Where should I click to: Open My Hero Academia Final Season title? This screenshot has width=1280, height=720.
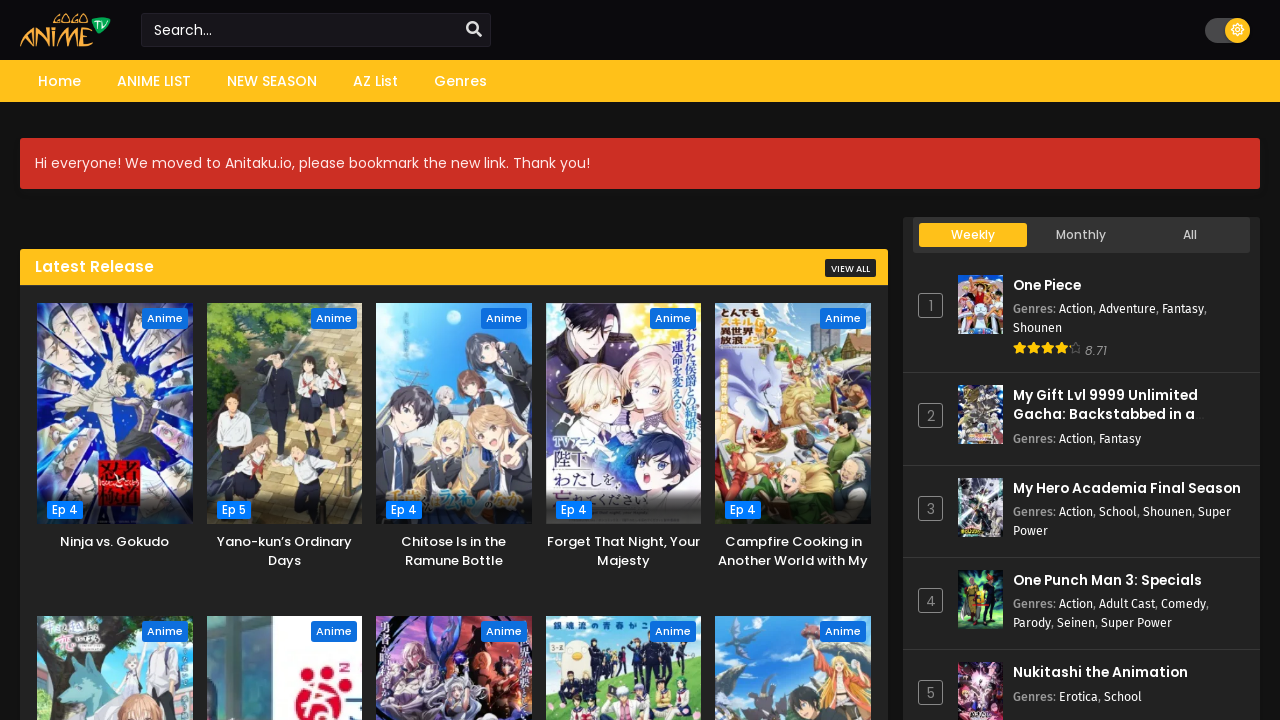point(1127,488)
